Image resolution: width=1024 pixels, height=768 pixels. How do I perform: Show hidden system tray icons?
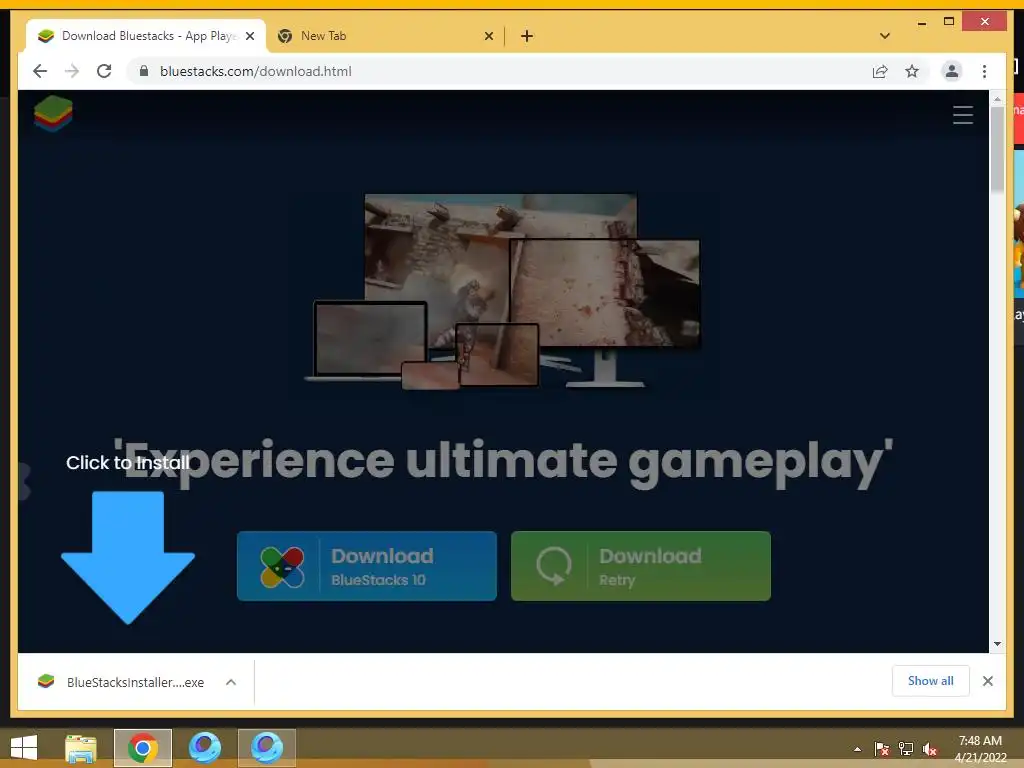857,749
